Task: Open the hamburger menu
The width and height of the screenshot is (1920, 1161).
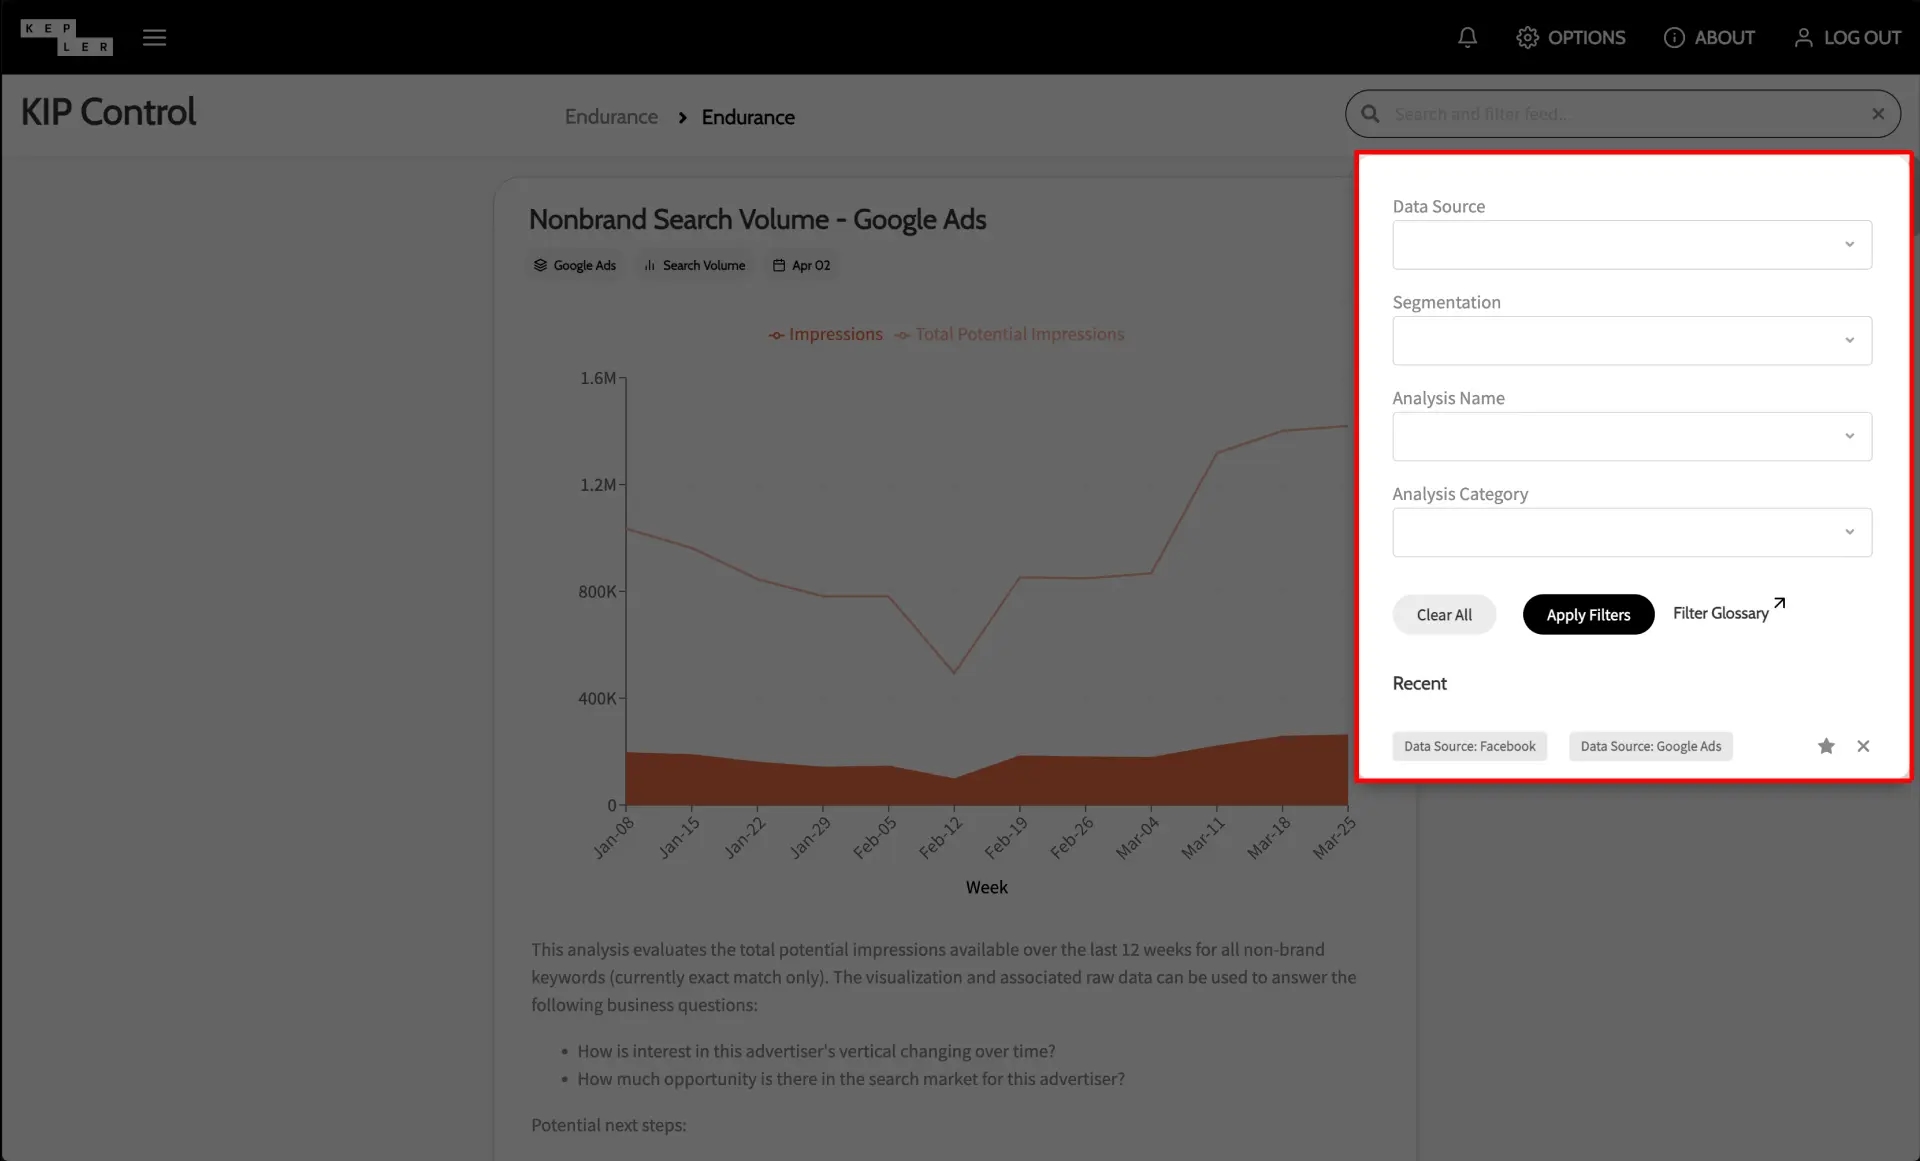Action: [x=154, y=38]
